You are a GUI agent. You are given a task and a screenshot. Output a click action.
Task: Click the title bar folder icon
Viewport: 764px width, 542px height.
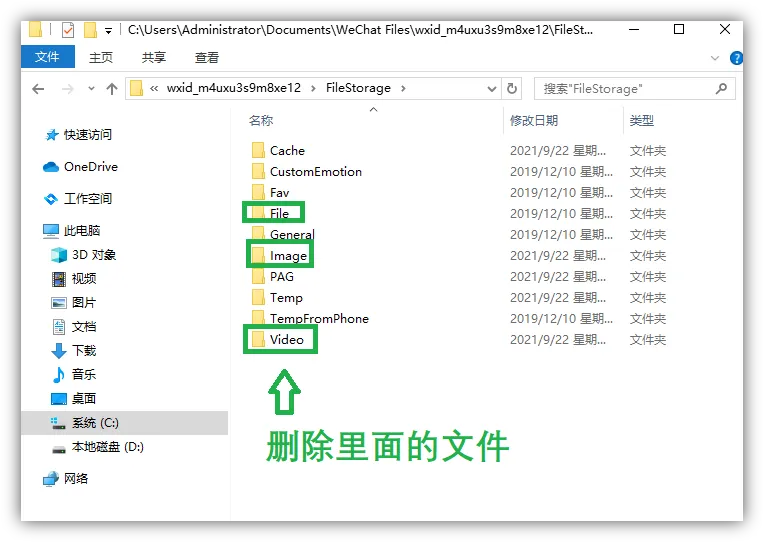pyautogui.click(x=35, y=29)
